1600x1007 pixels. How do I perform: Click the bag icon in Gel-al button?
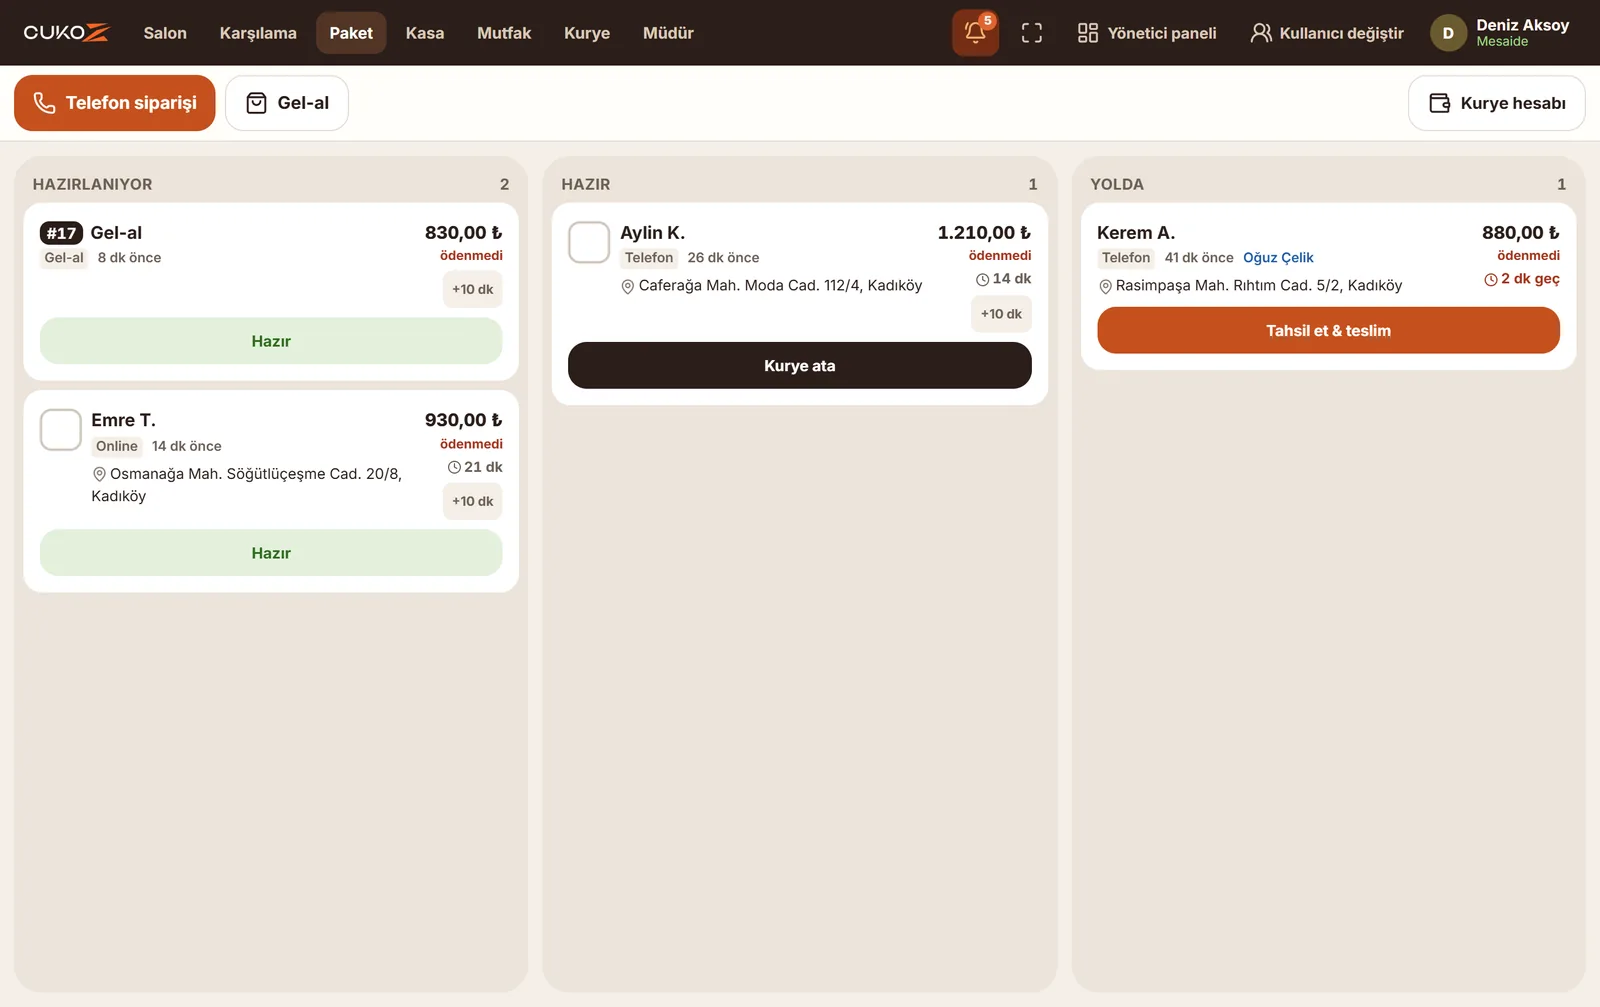pyautogui.click(x=256, y=103)
